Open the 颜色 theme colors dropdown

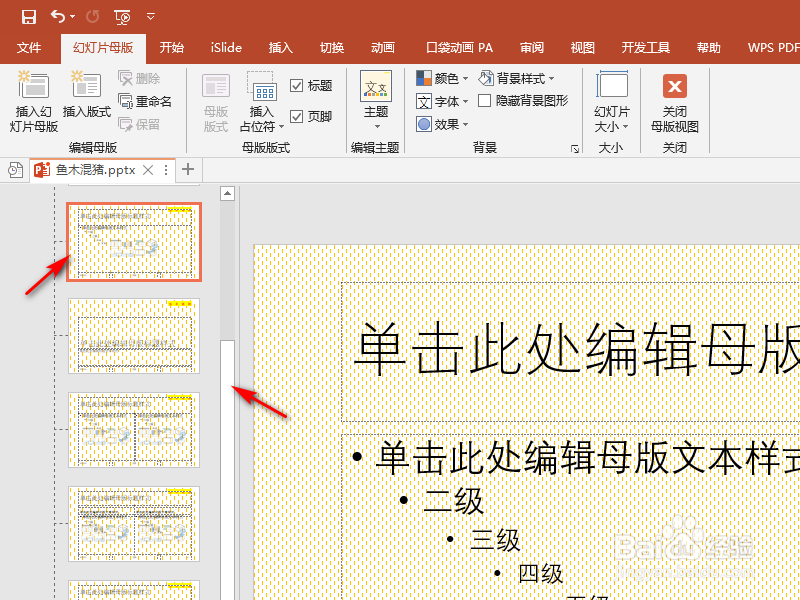tap(442, 78)
